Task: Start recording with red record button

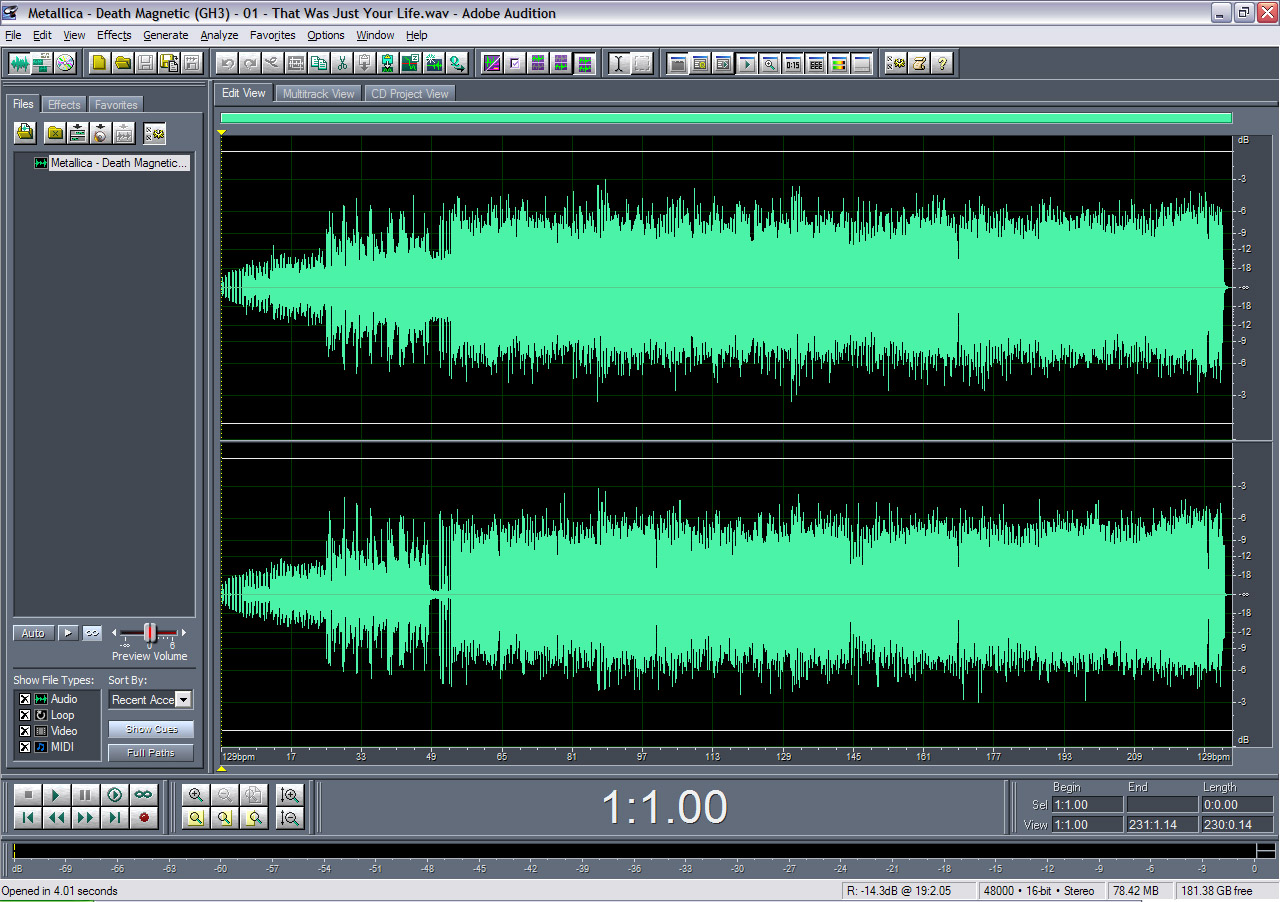Action: [x=144, y=818]
